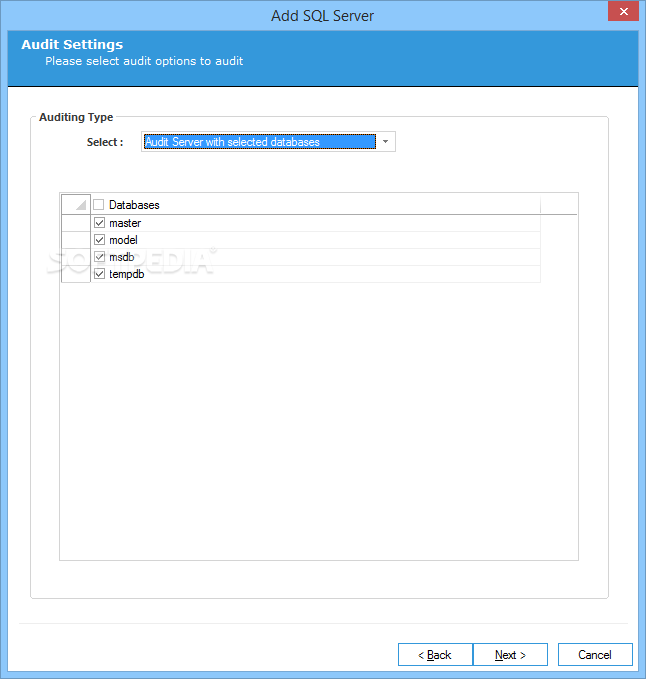The height and width of the screenshot is (679, 646).
Task: Go to the previous step with Back
Action: coord(435,654)
